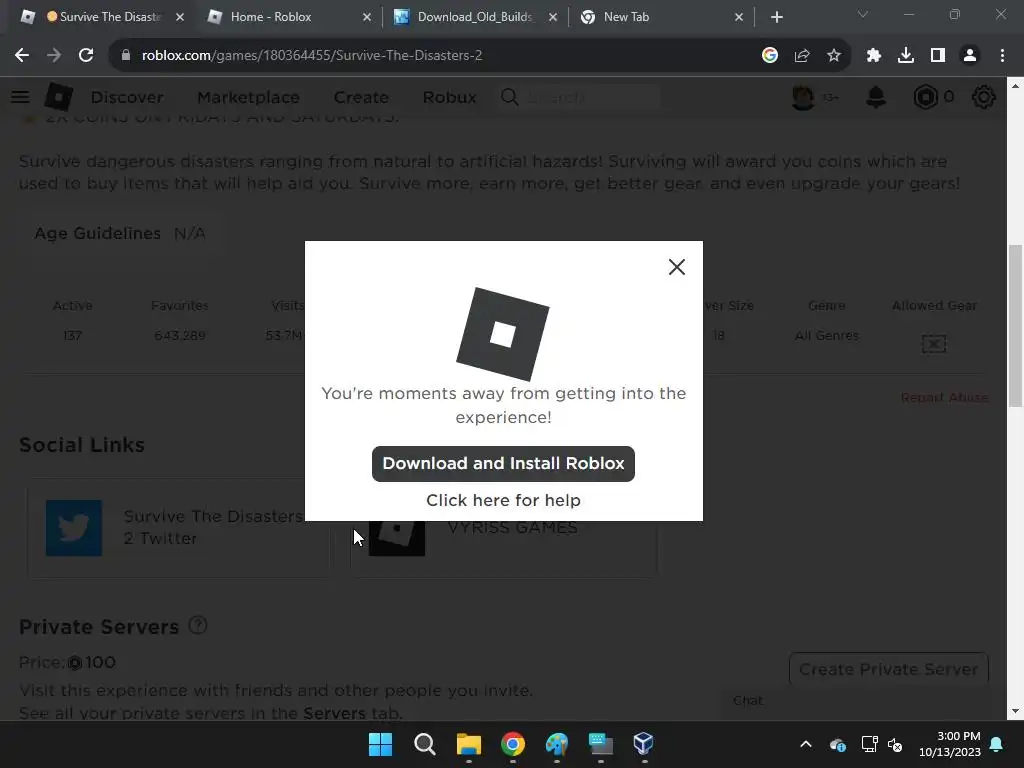Screen dimensions: 1024x768
Task: Open the Marketplace menu item
Action: coord(248,97)
